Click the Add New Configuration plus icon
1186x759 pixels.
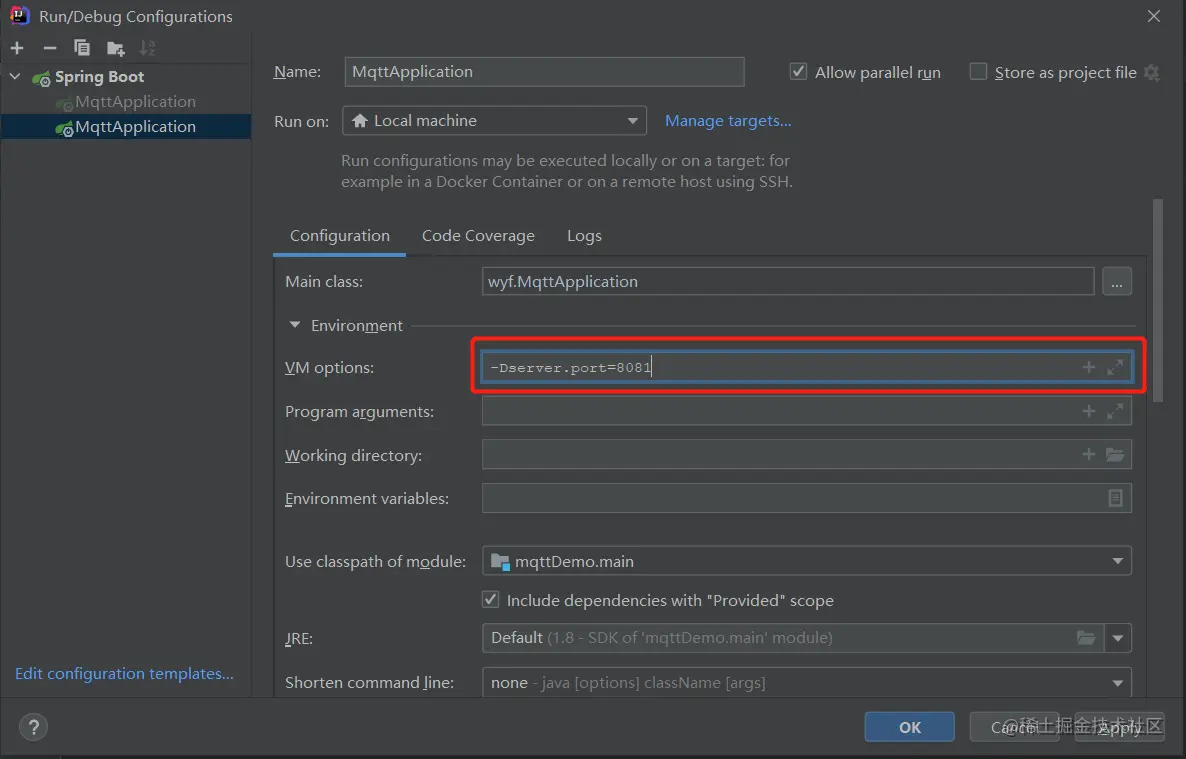17,48
